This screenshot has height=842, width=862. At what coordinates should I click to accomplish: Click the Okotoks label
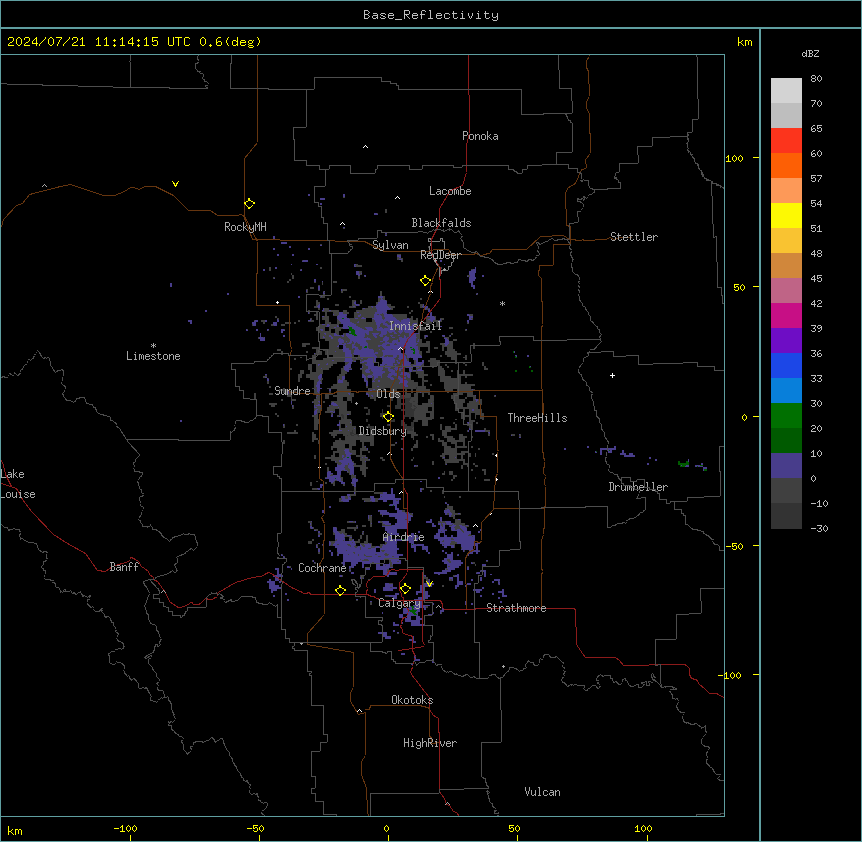pyautogui.click(x=412, y=700)
